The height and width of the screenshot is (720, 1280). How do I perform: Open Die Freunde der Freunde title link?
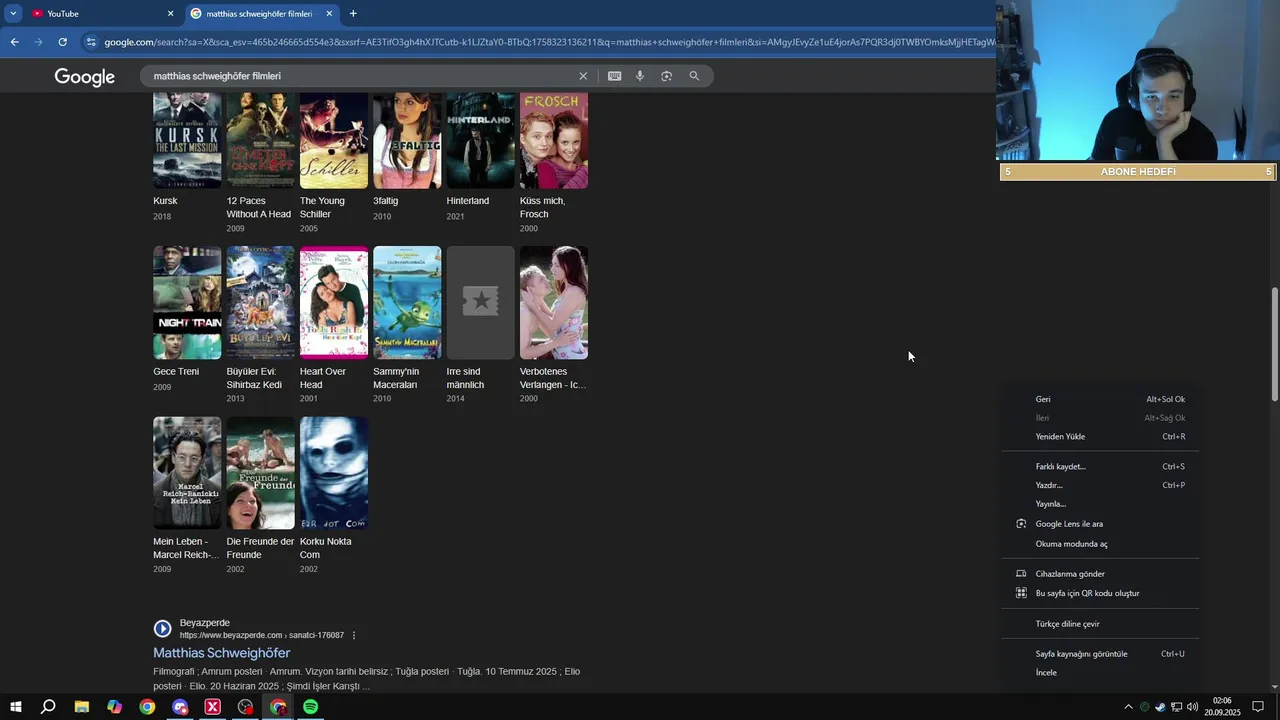pos(260,548)
